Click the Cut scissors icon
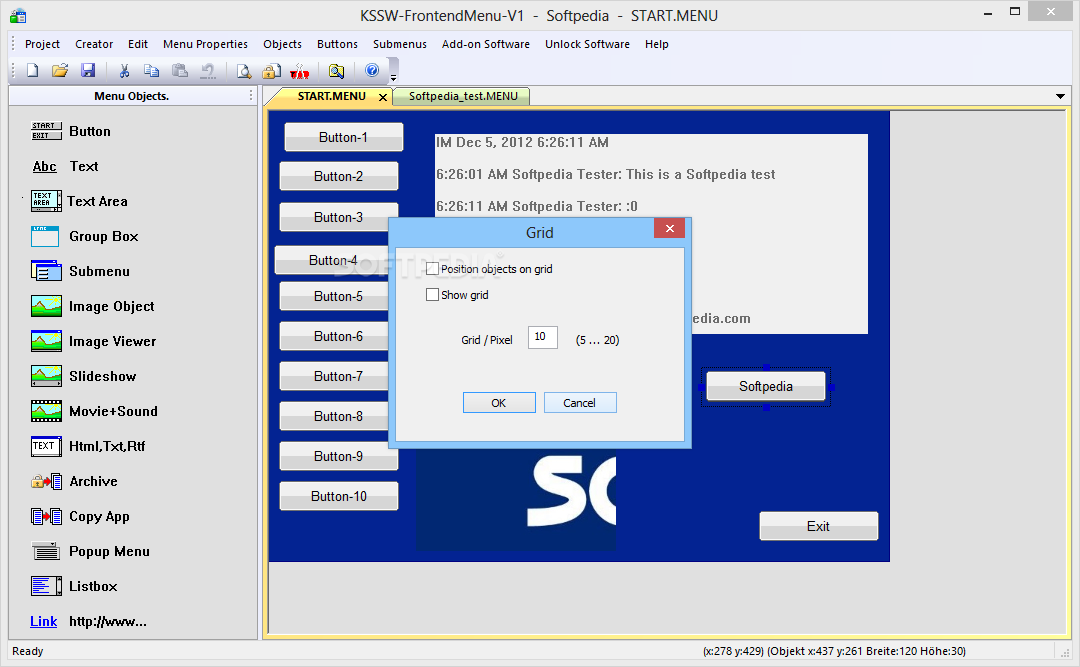 (x=124, y=70)
